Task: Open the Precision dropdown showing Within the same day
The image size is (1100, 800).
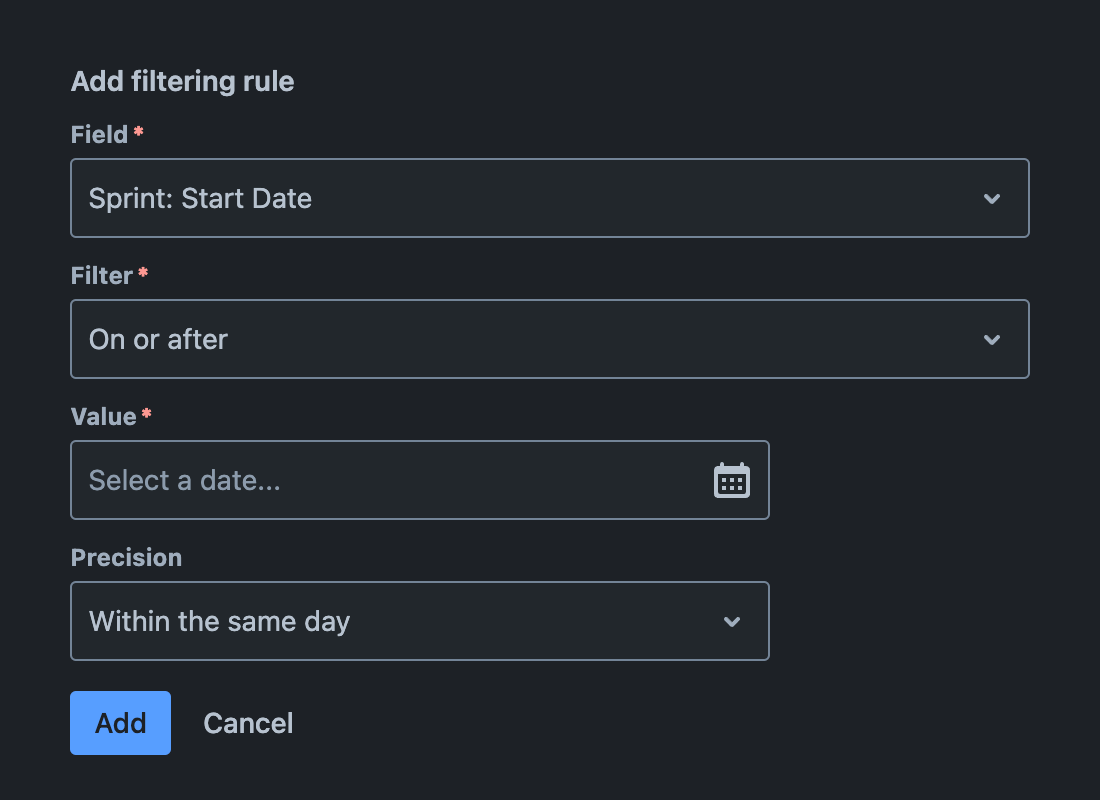Action: pos(420,621)
